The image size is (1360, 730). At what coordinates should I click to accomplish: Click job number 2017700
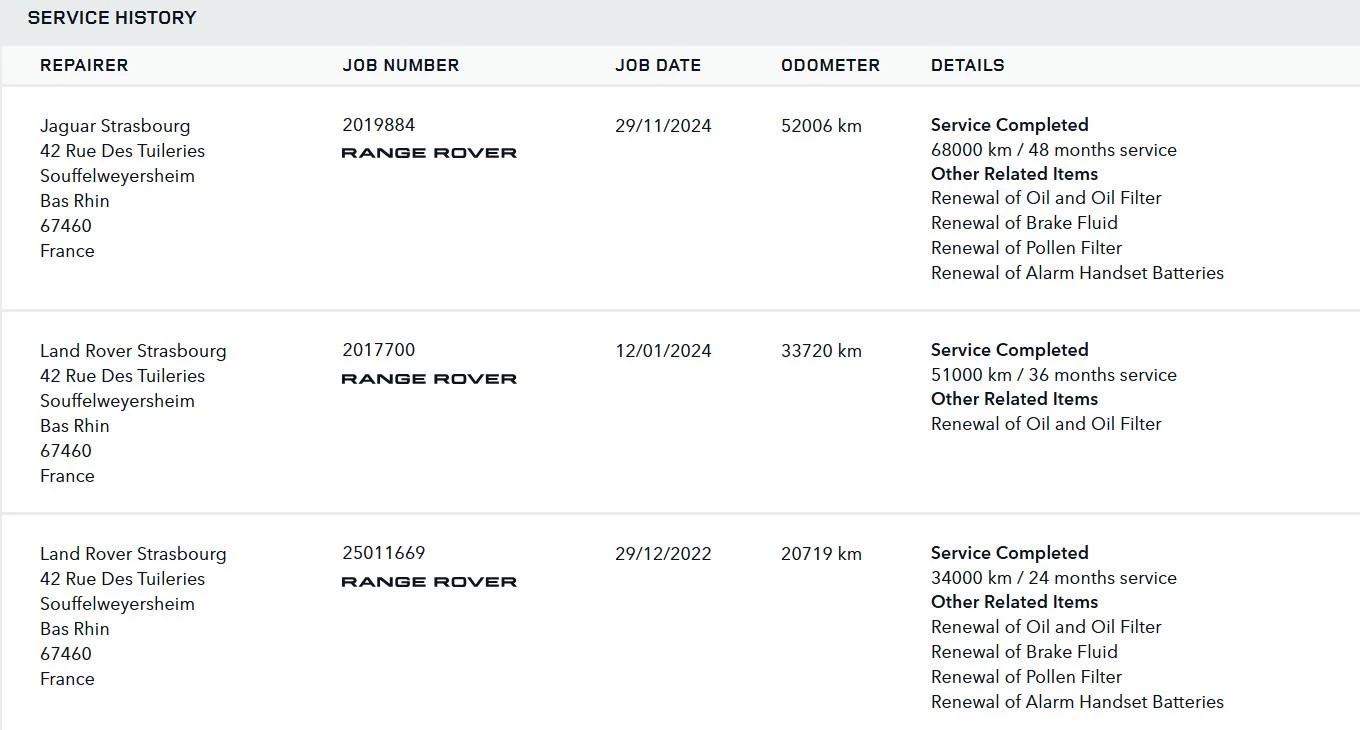point(378,350)
